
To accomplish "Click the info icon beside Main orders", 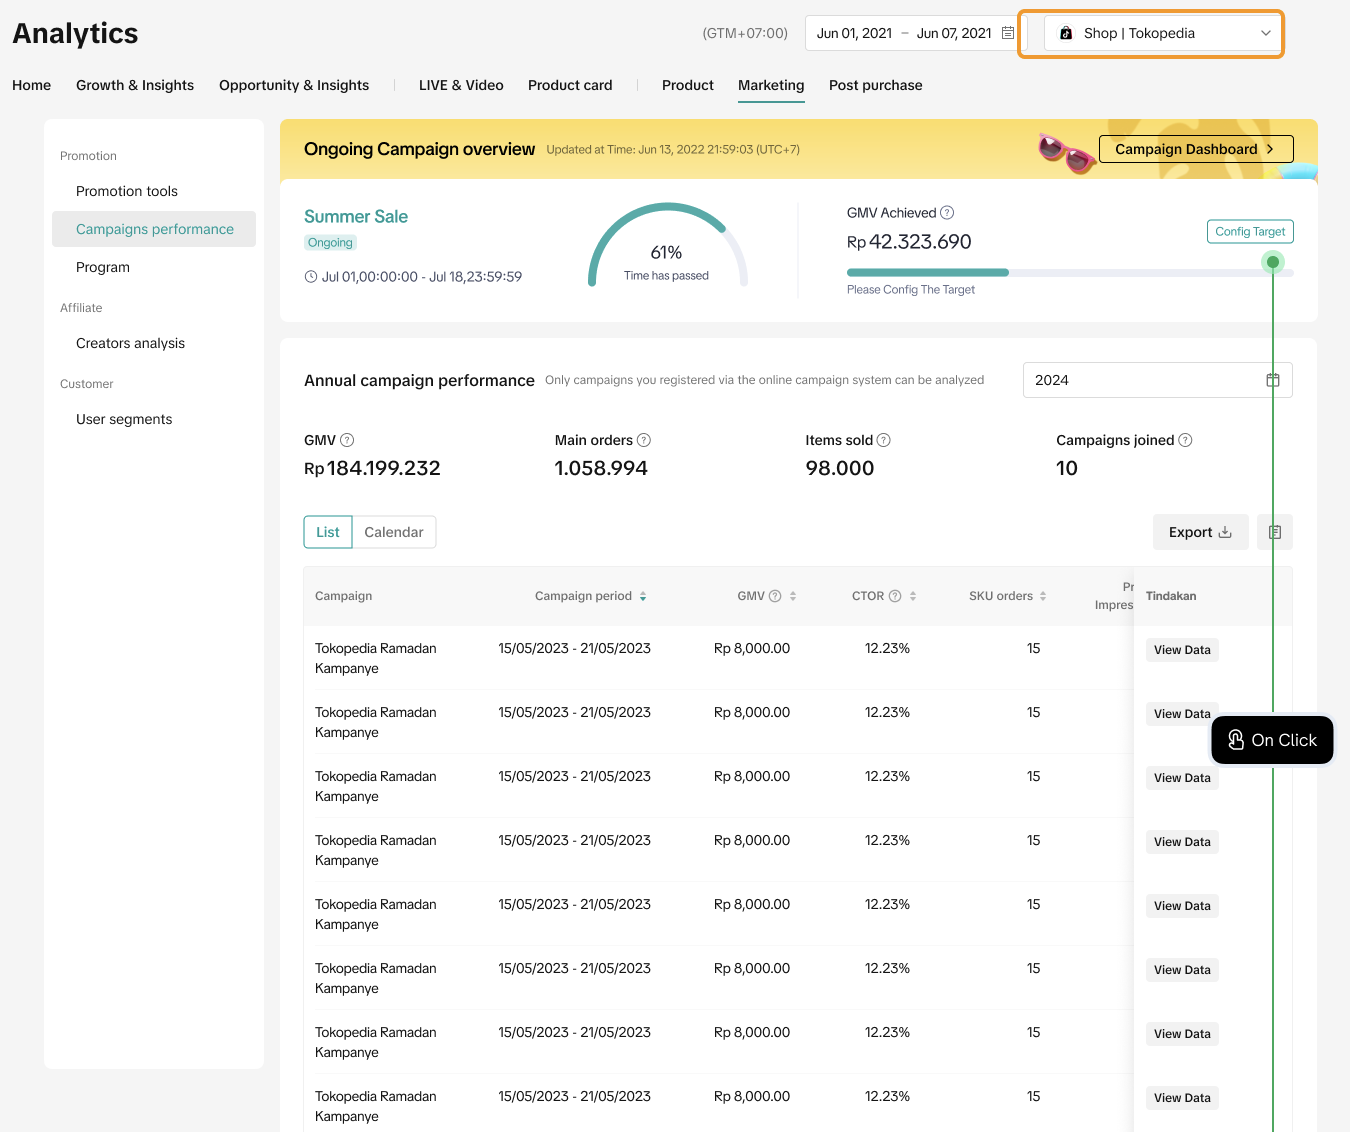I will (x=644, y=440).
